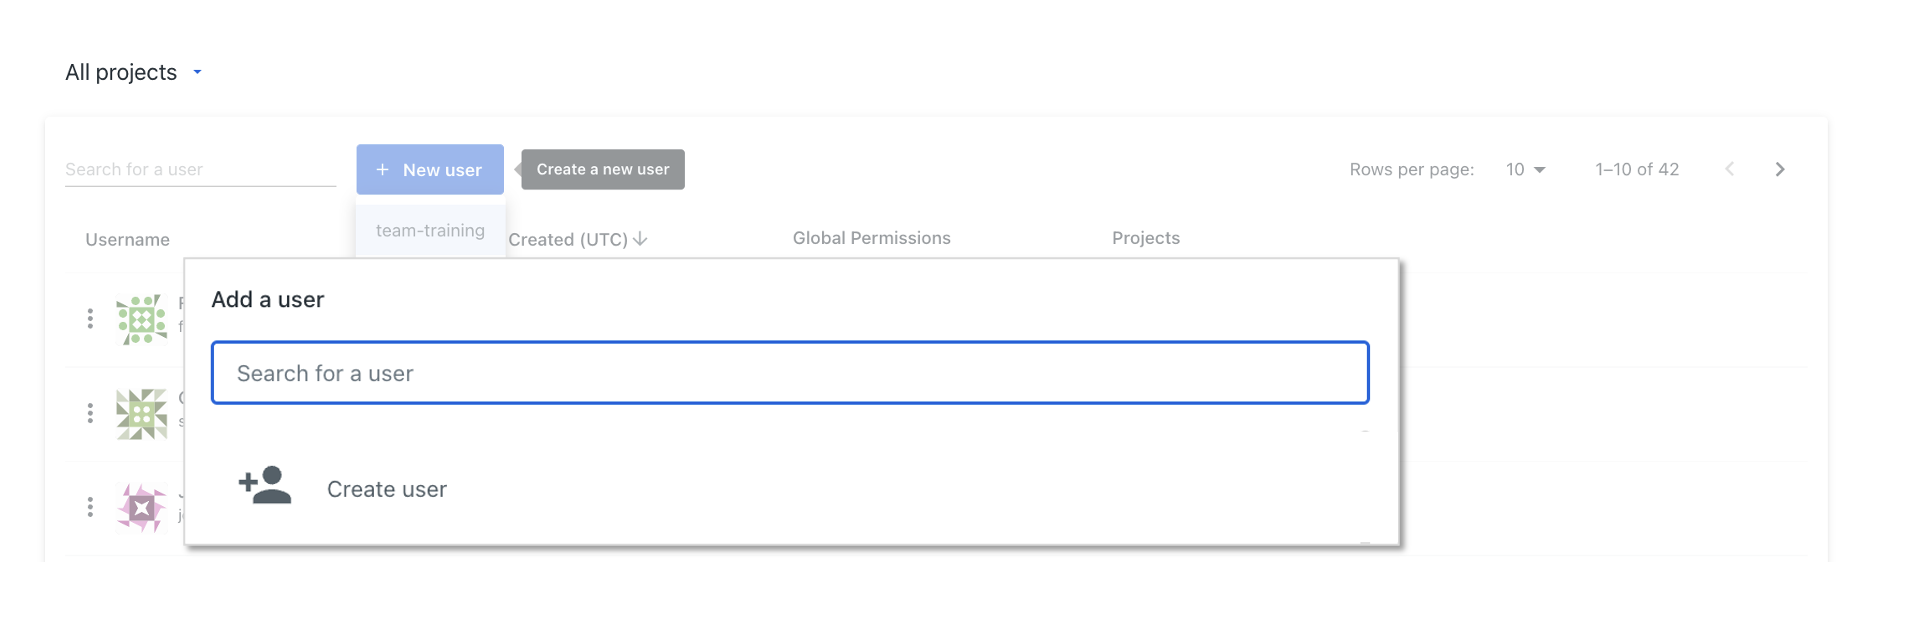Expand the Rows per page dropdown
This screenshot has height=634, width=1910.
pyautogui.click(x=1526, y=170)
